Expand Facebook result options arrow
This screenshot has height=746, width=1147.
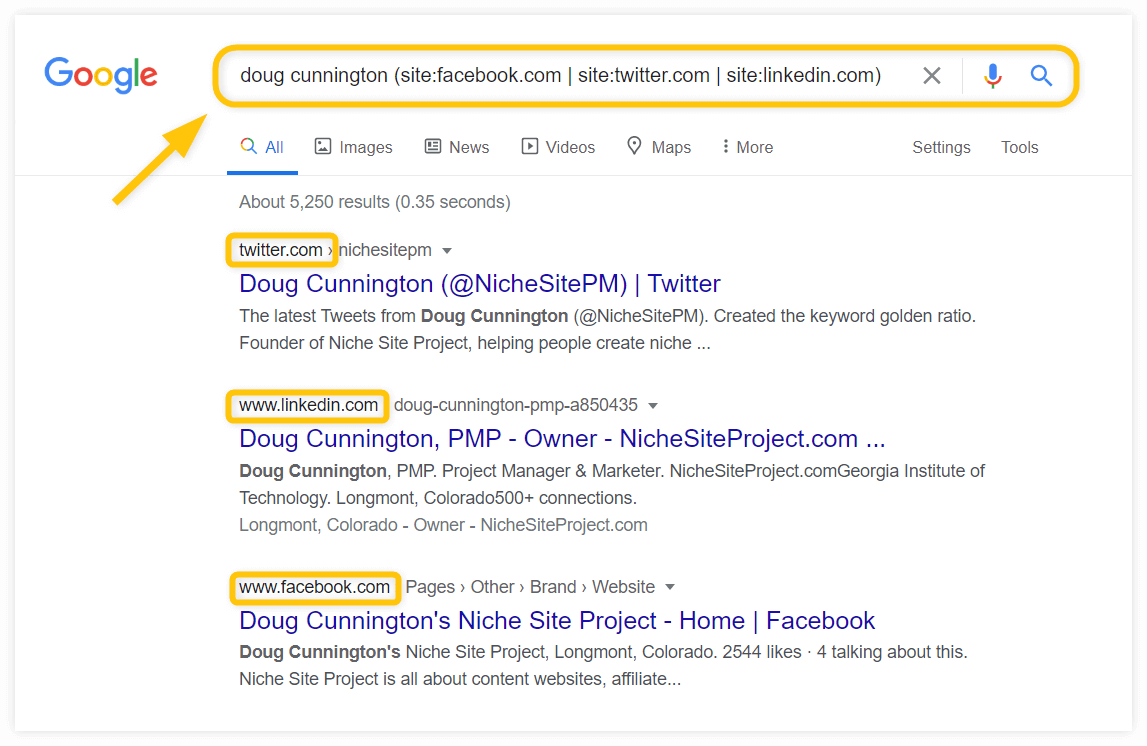669,587
